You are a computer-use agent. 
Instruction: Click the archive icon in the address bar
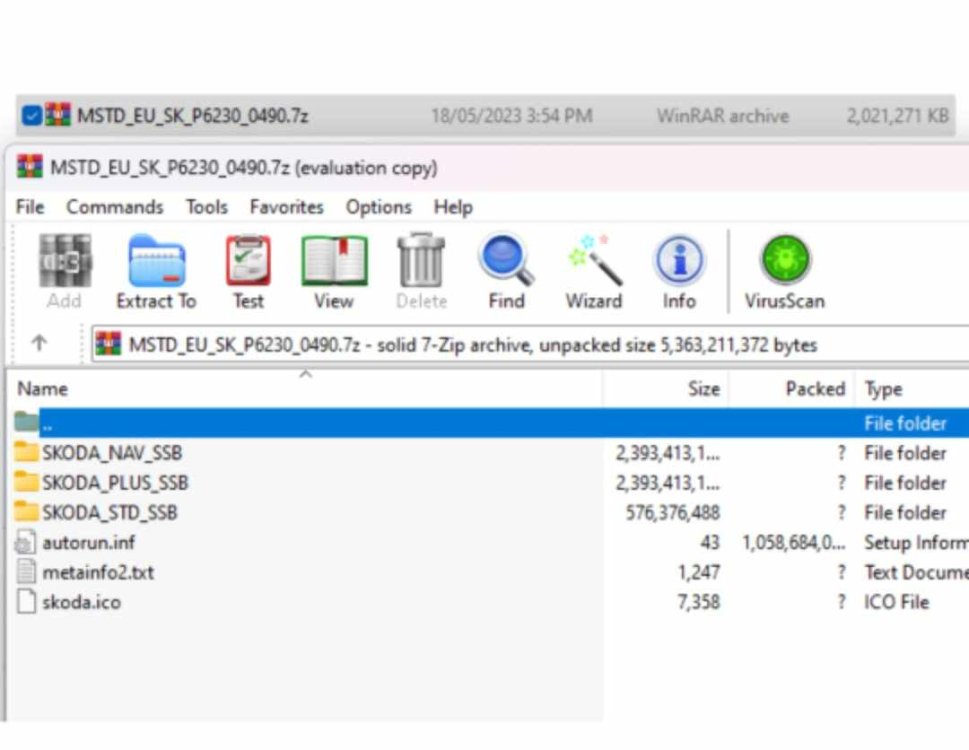coord(108,344)
